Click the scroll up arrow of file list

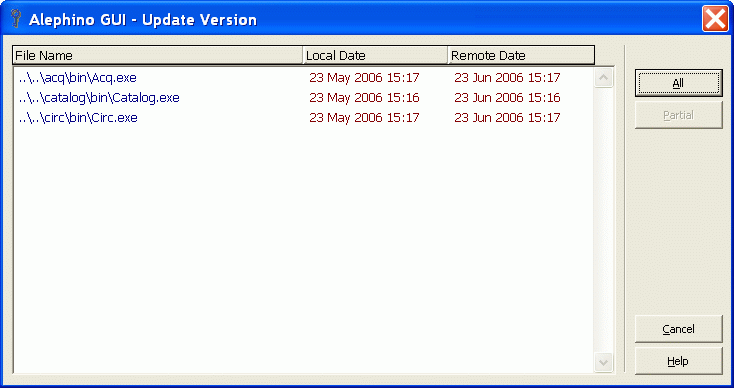(x=603, y=78)
